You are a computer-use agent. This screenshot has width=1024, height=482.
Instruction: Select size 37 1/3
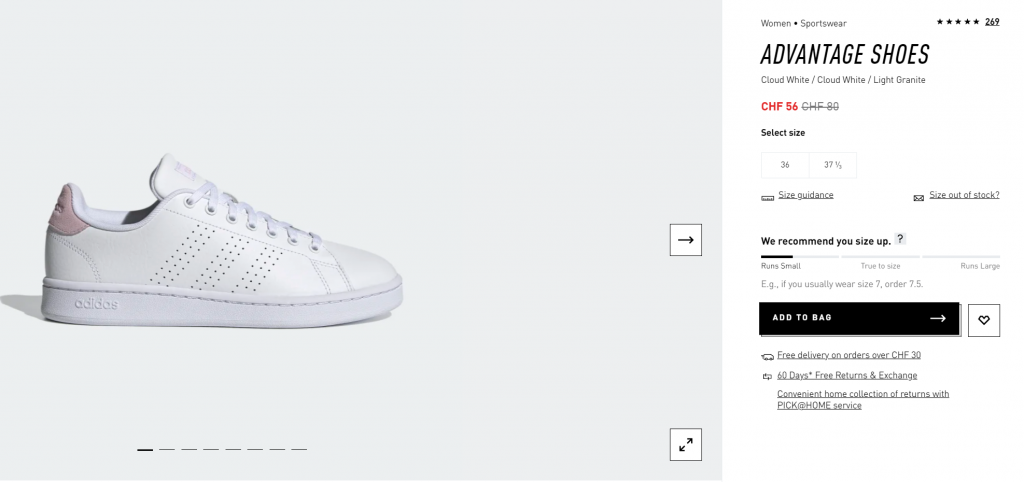(833, 165)
